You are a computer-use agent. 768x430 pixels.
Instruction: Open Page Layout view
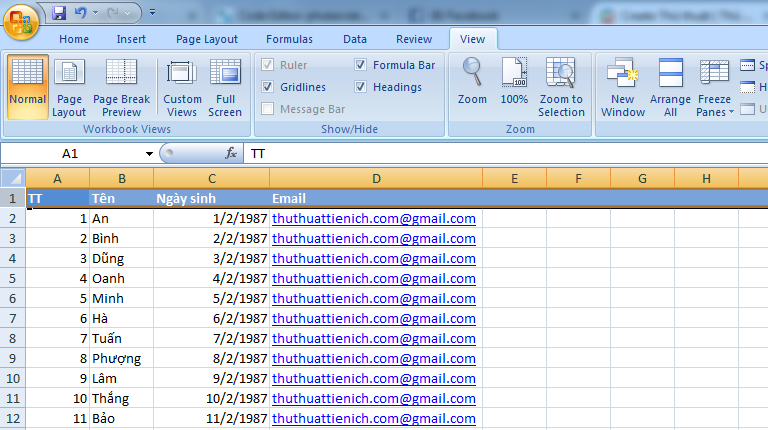pyautogui.click(x=69, y=87)
